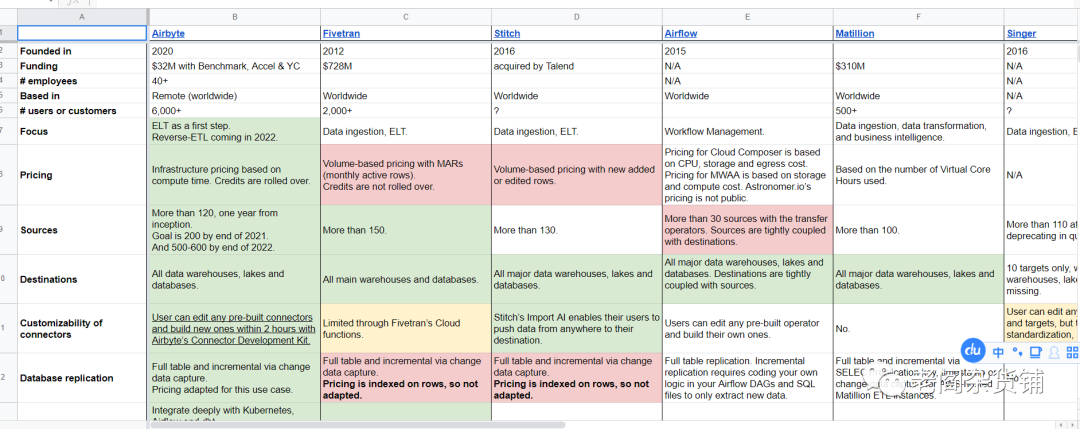
Task: Select the '# users or customers' label cell
Action: 83,111
